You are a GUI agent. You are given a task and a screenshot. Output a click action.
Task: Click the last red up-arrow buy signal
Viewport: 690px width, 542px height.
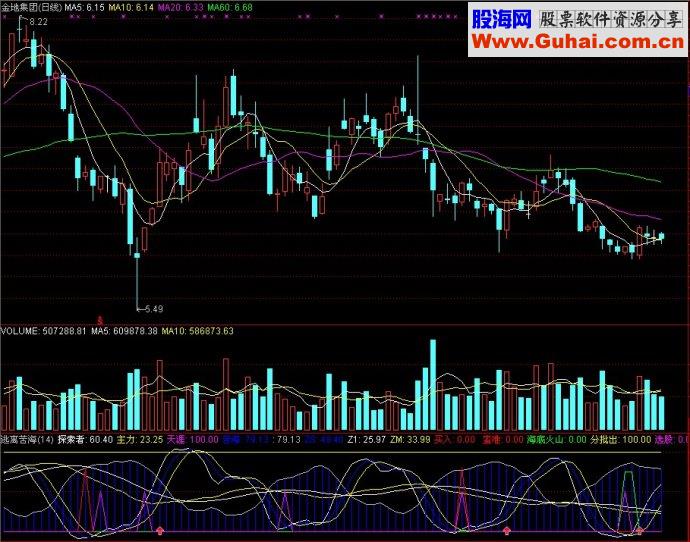(x=640, y=531)
